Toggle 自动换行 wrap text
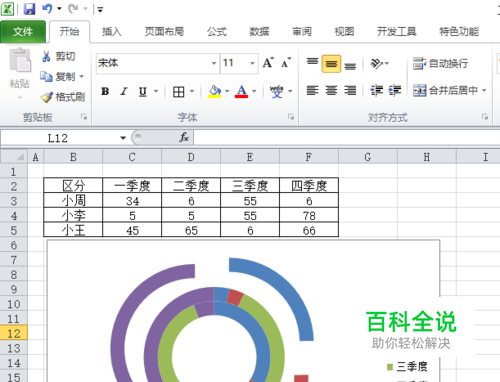 (x=440, y=63)
